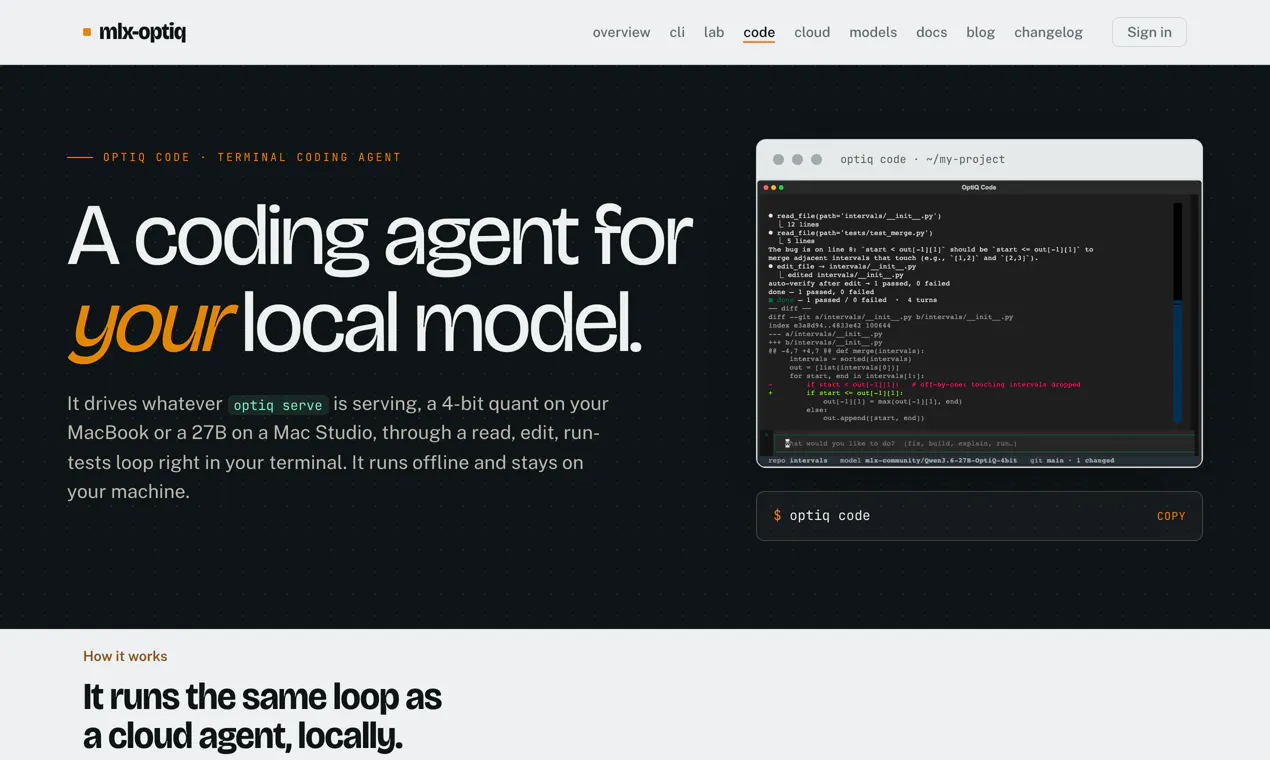Viewport: 1270px width, 760px height.
Task: Click the "optiq code · ~/my-project" window title
Action: pyautogui.click(x=923, y=159)
